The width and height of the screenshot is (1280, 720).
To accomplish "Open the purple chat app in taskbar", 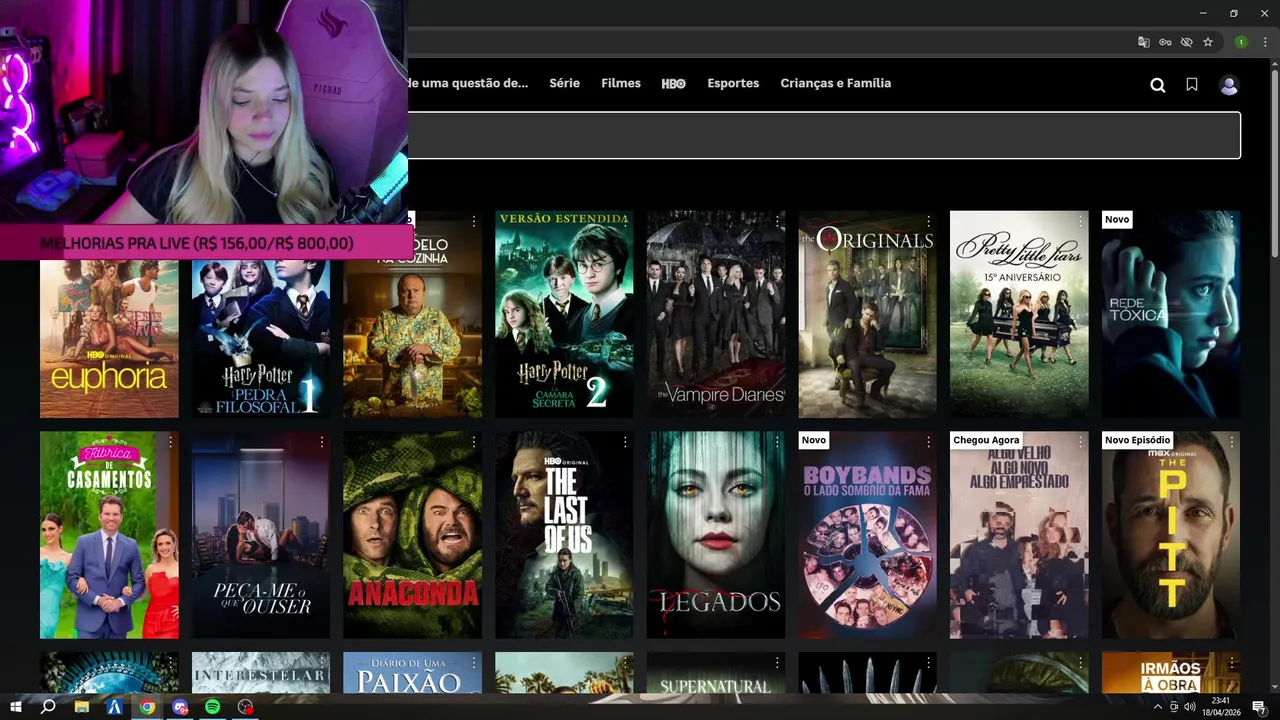I will pos(180,707).
